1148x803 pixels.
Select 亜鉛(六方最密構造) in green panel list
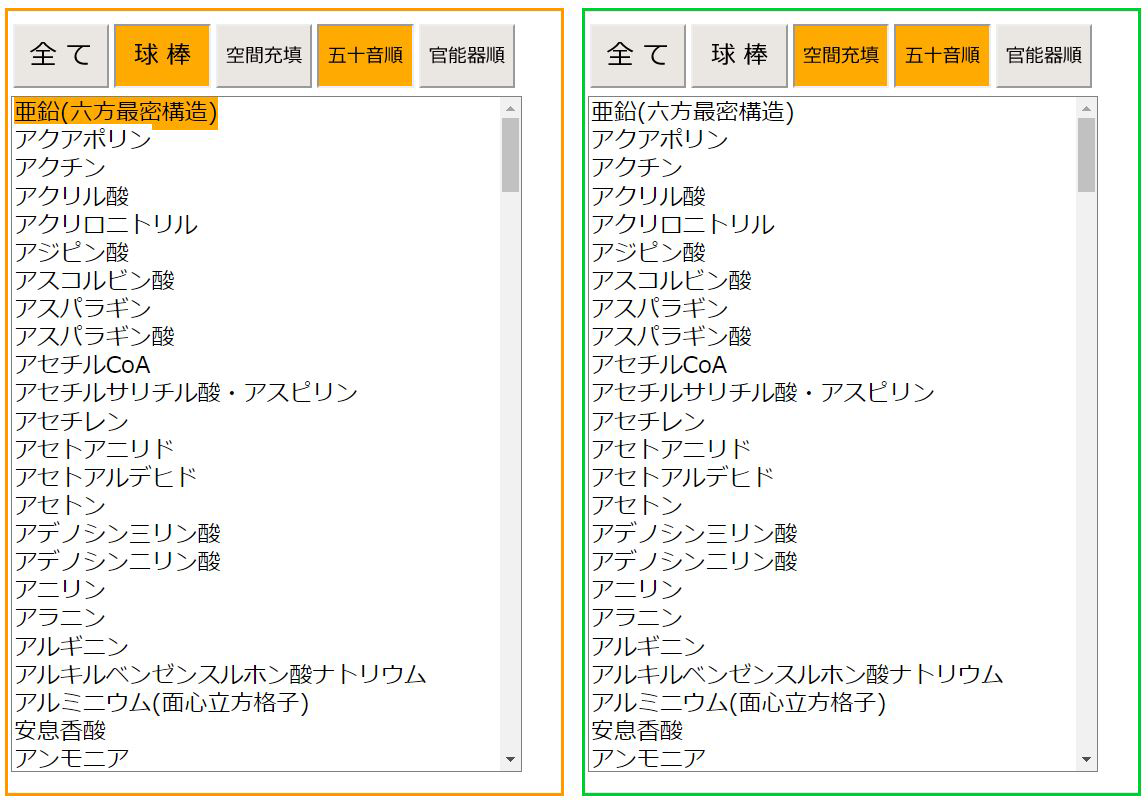692,112
